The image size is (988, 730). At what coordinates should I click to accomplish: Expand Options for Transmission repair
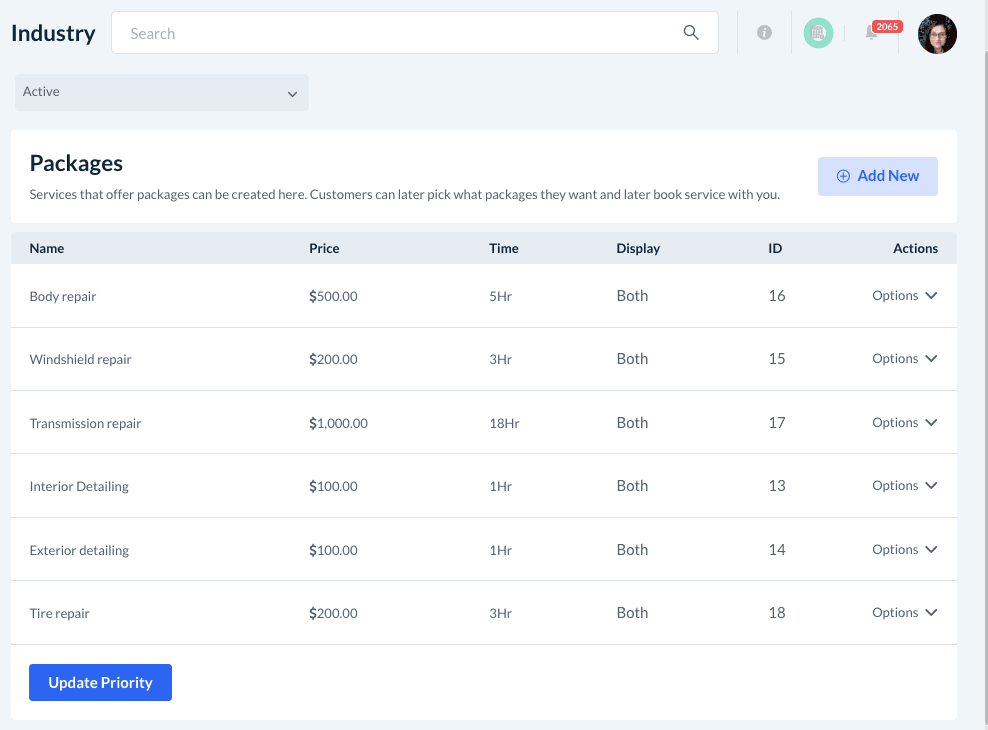tap(904, 423)
